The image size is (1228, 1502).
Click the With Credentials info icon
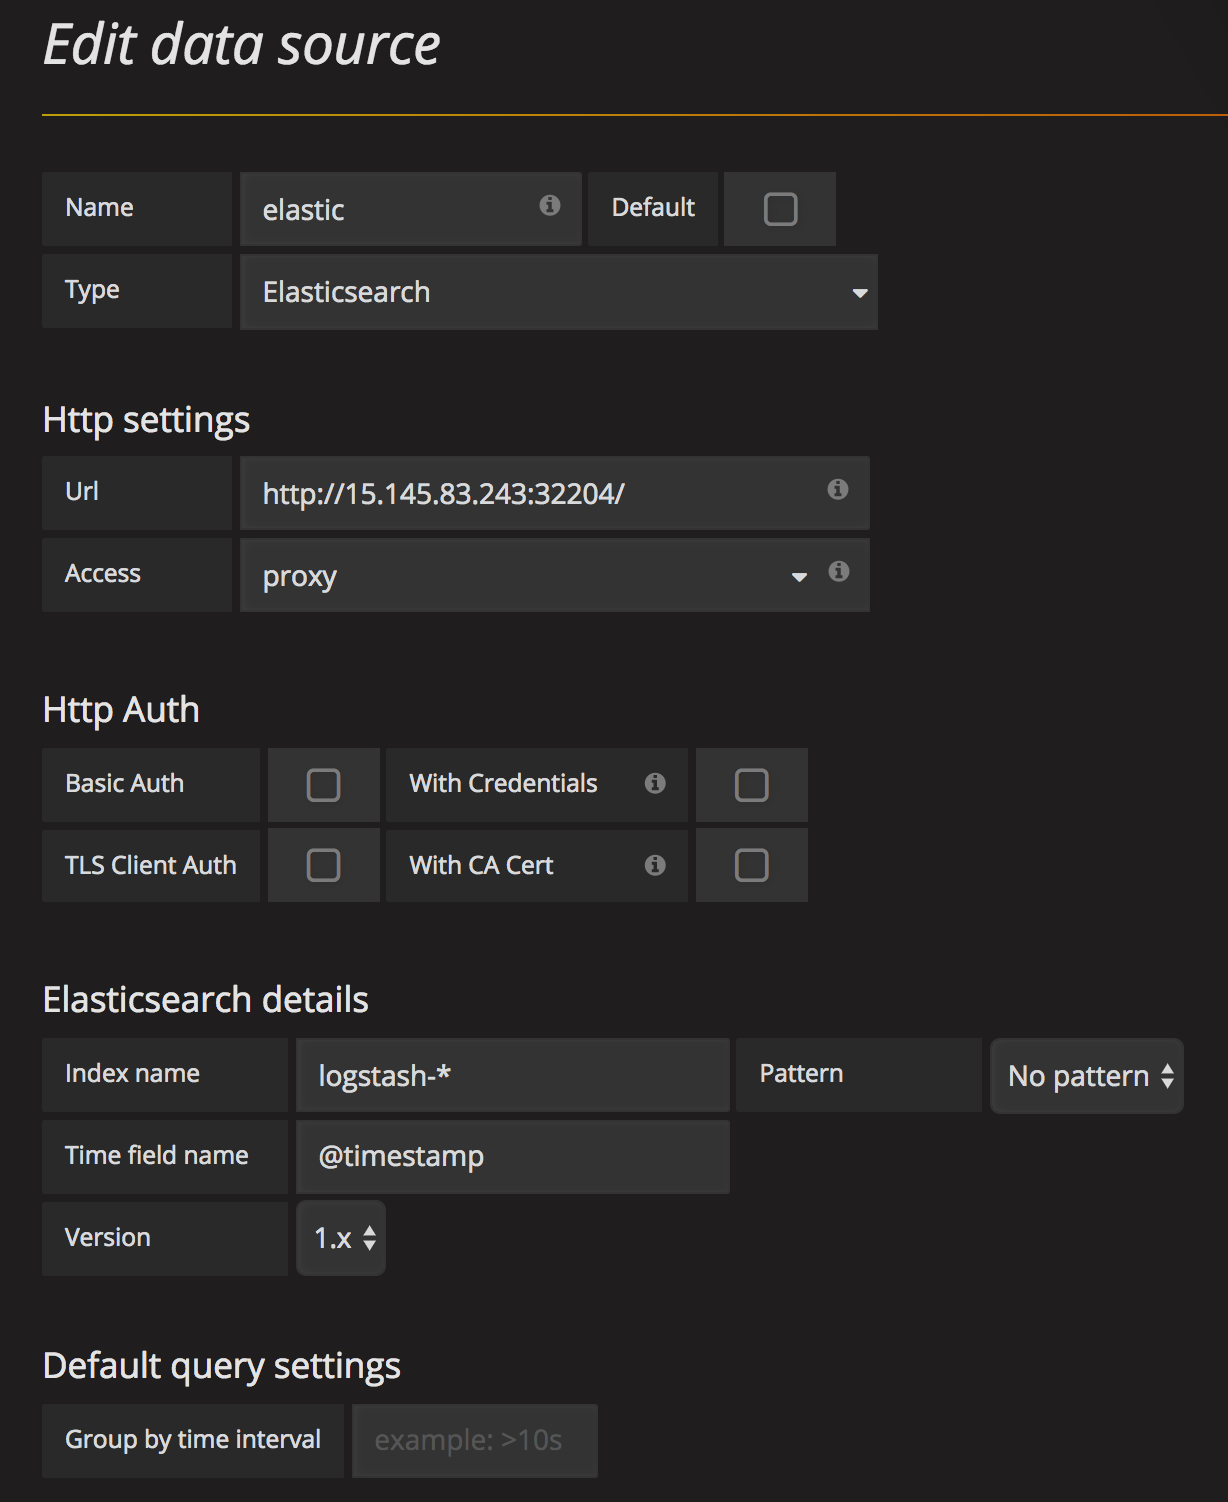pyautogui.click(x=655, y=783)
